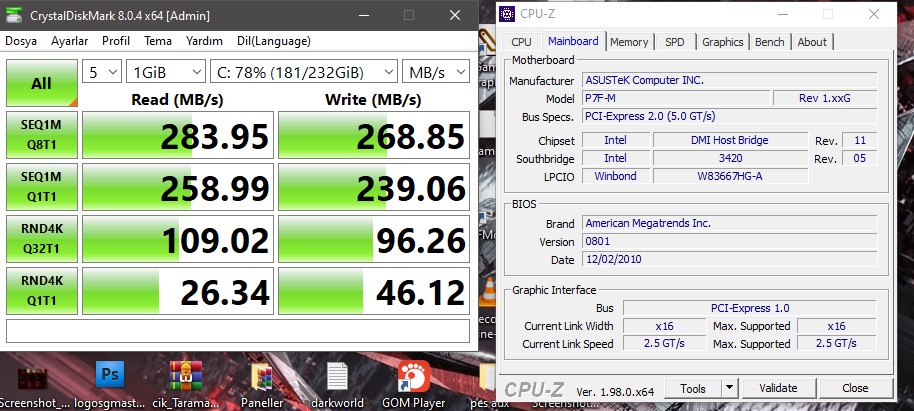Click the Rev 1.xxG field
This screenshot has height=411, width=914.
[825, 98]
